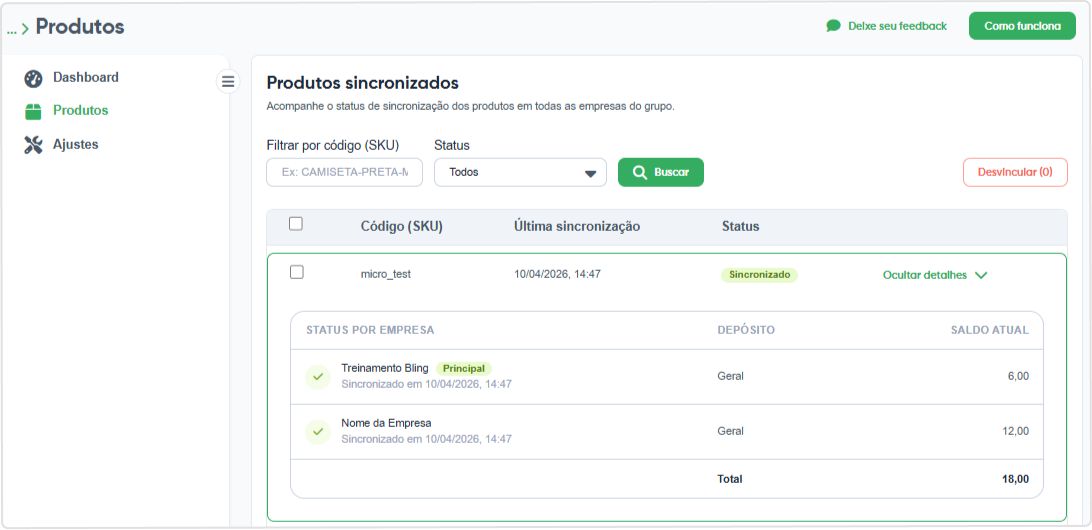Click the sync date 10/04/2026, 14:47 in the micro_test row

[557, 274]
